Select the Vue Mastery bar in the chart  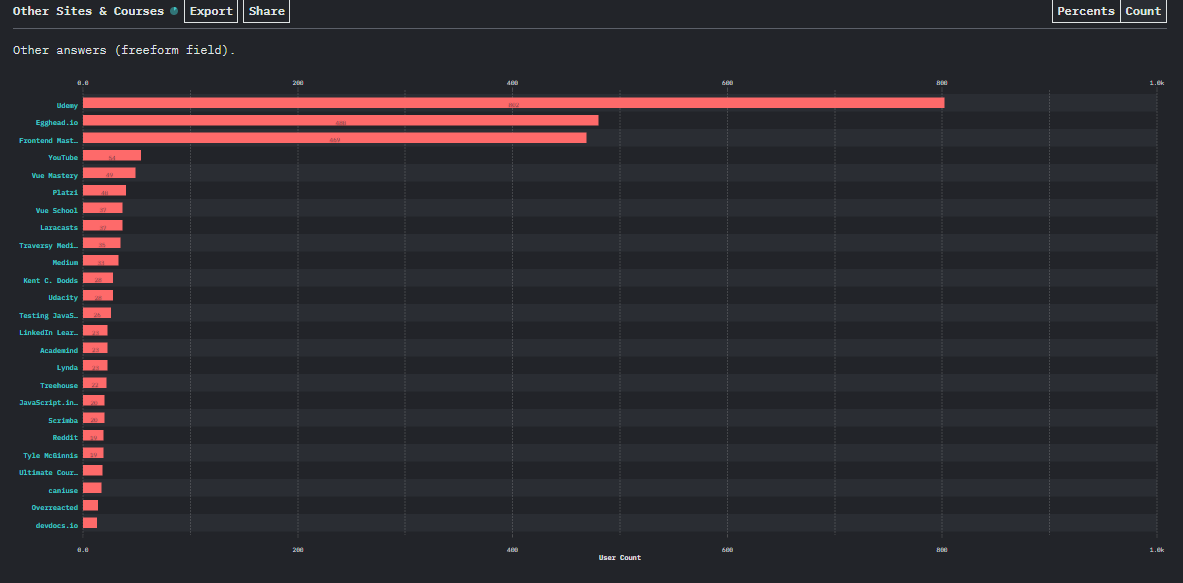click(x=109, y=173)
